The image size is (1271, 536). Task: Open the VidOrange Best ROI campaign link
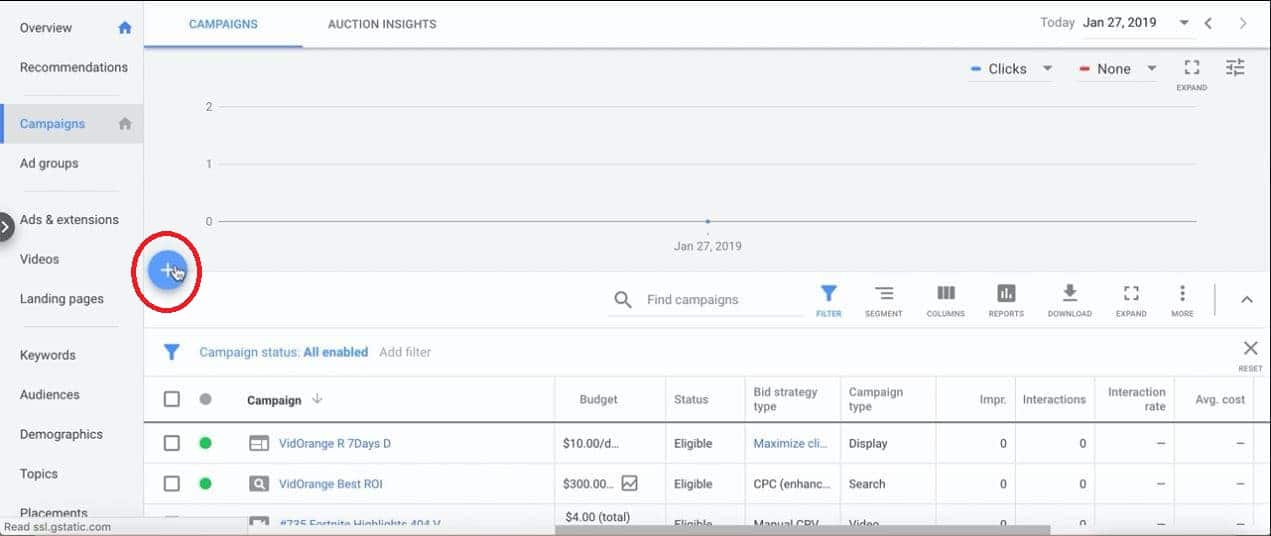pyautogui.click(x=331, y=484)
